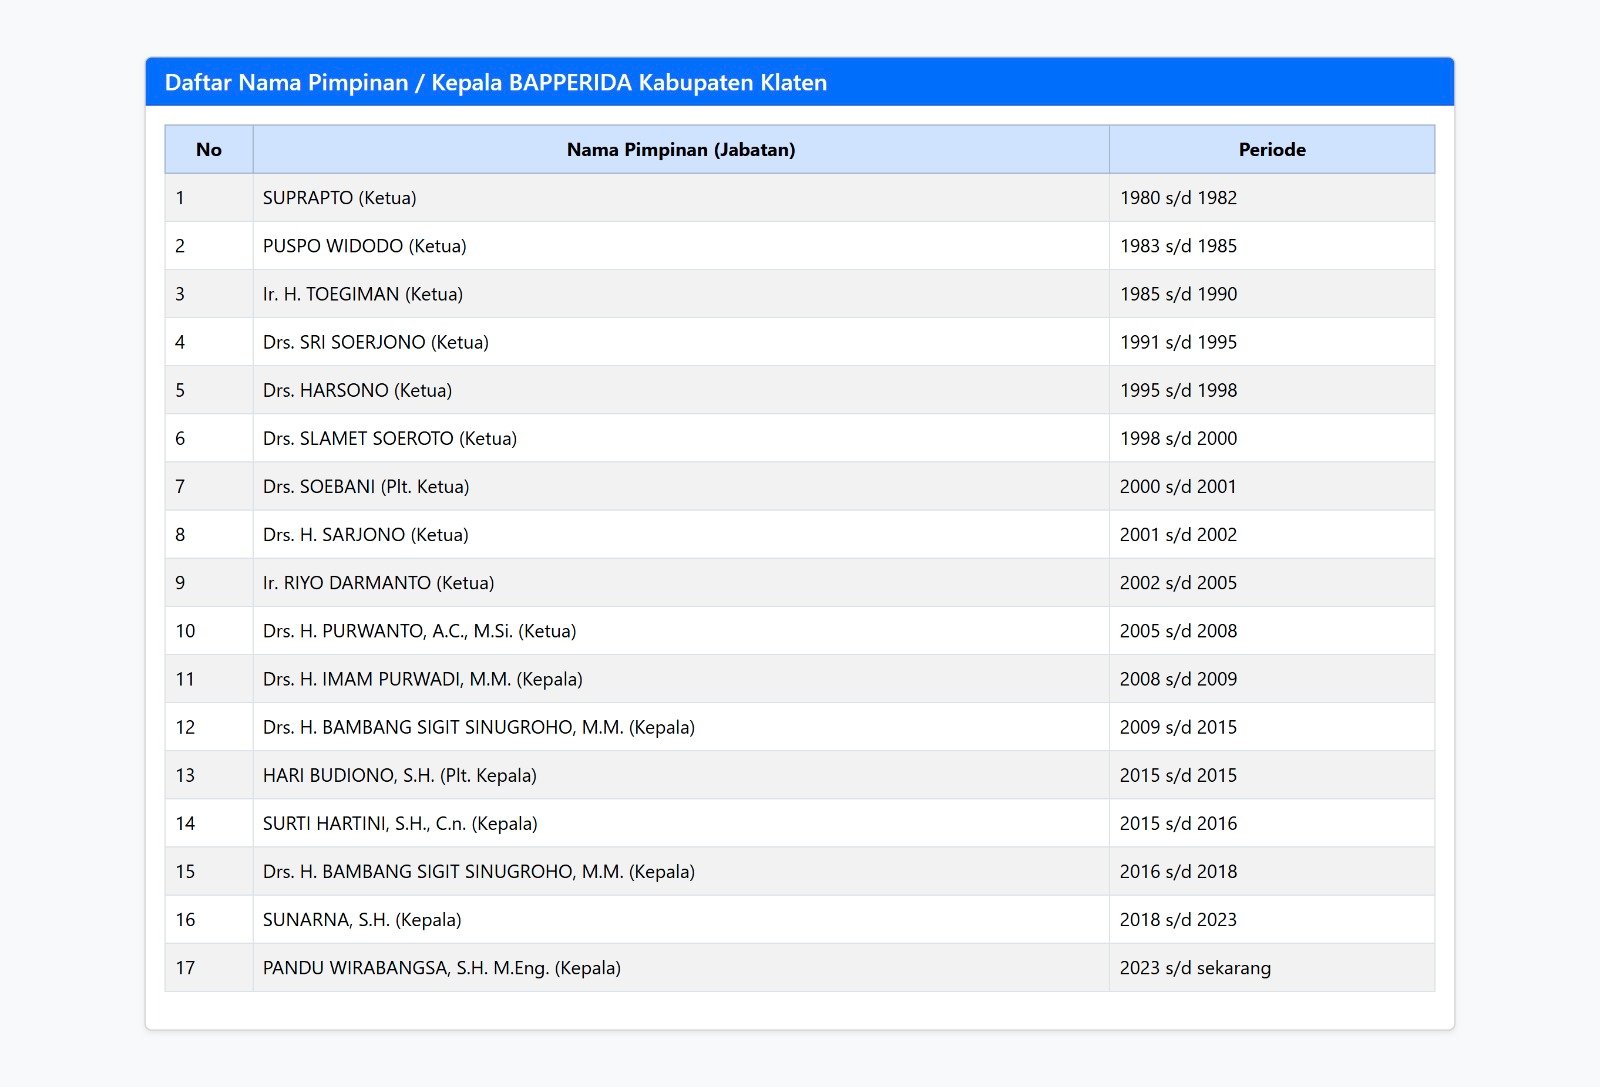Select the cell 'Ir. RIYO DARMANTO (Ketua)'
Image resolution: width=1600 pixels, height=1087 pixels.
click(681, 583)
